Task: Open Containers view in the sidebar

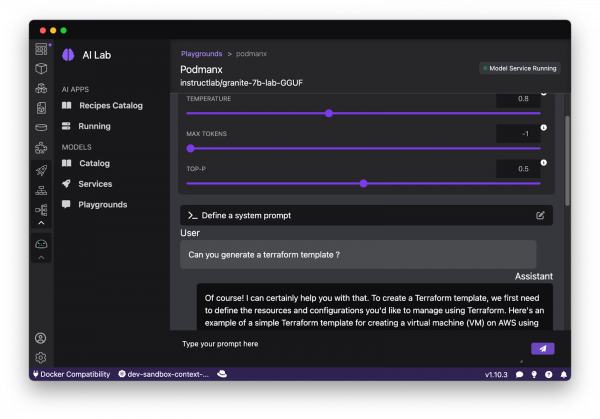Action: tap(41, 68)
